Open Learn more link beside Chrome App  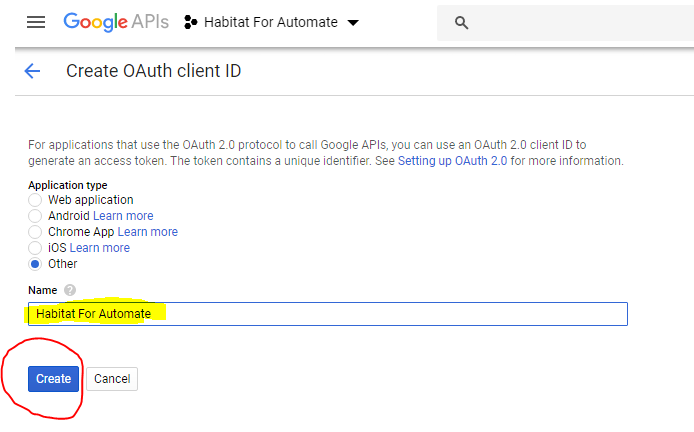147,231
